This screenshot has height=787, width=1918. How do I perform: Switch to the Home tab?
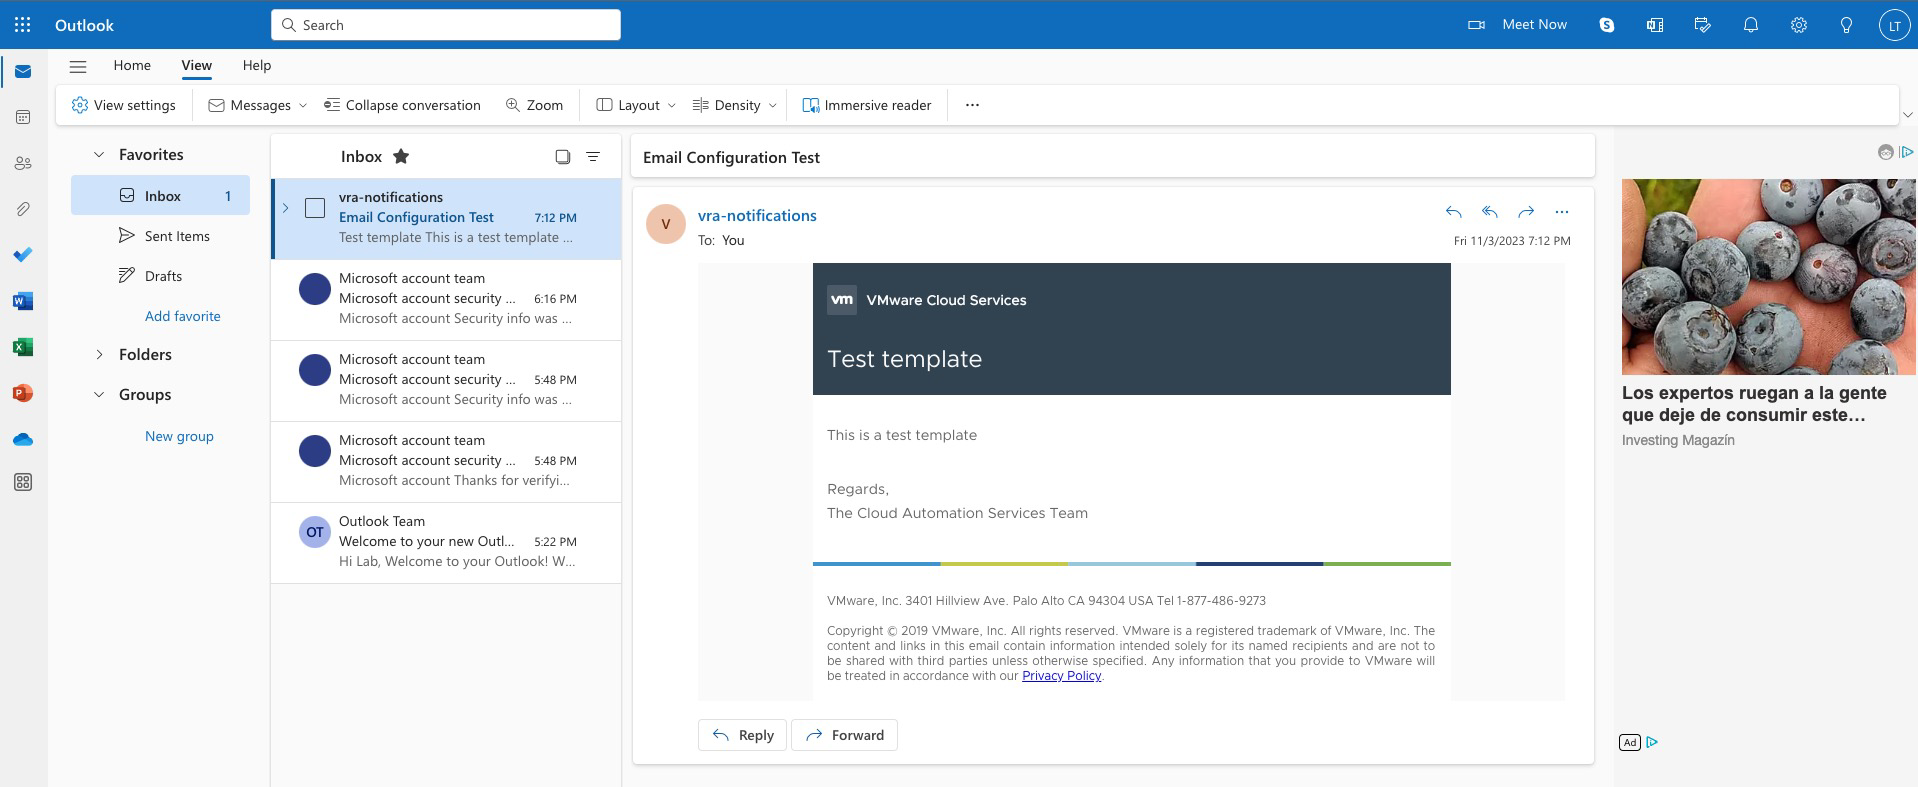132,65
